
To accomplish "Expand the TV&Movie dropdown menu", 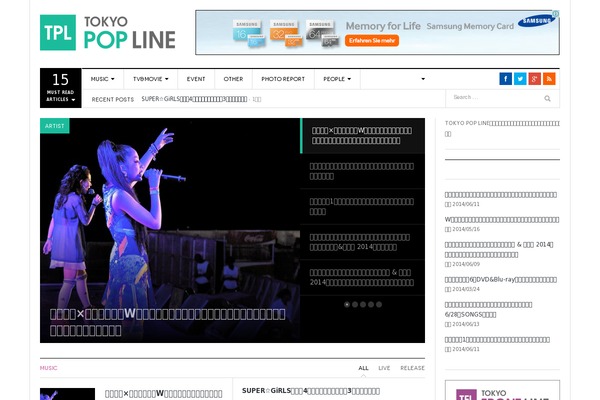I will (151, 79).
